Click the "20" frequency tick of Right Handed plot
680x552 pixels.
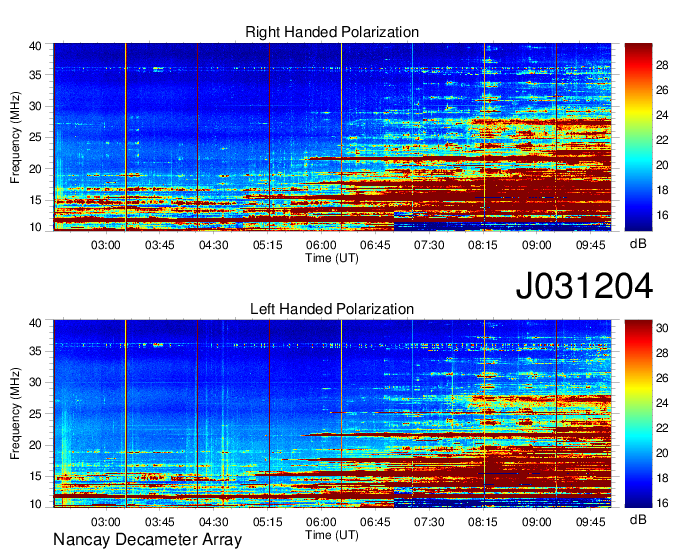coord(36,169)
